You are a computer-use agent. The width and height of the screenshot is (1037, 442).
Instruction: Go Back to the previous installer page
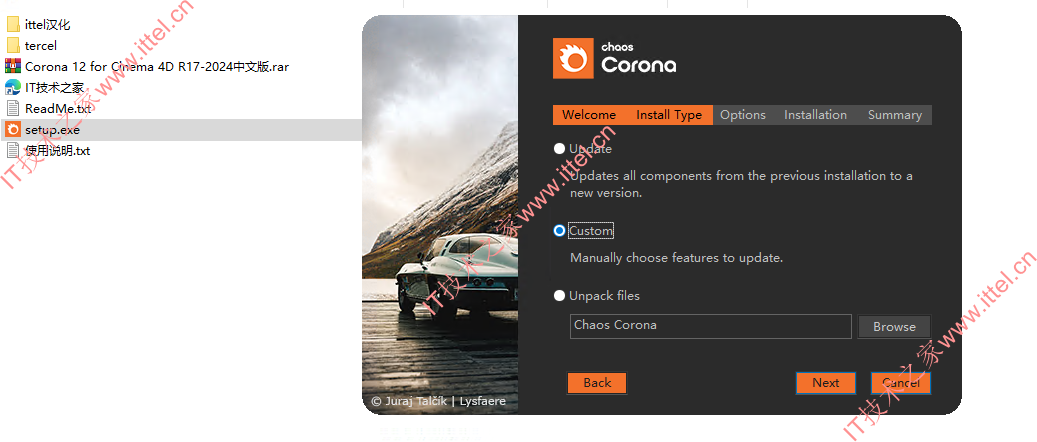(x=597, y=383)
